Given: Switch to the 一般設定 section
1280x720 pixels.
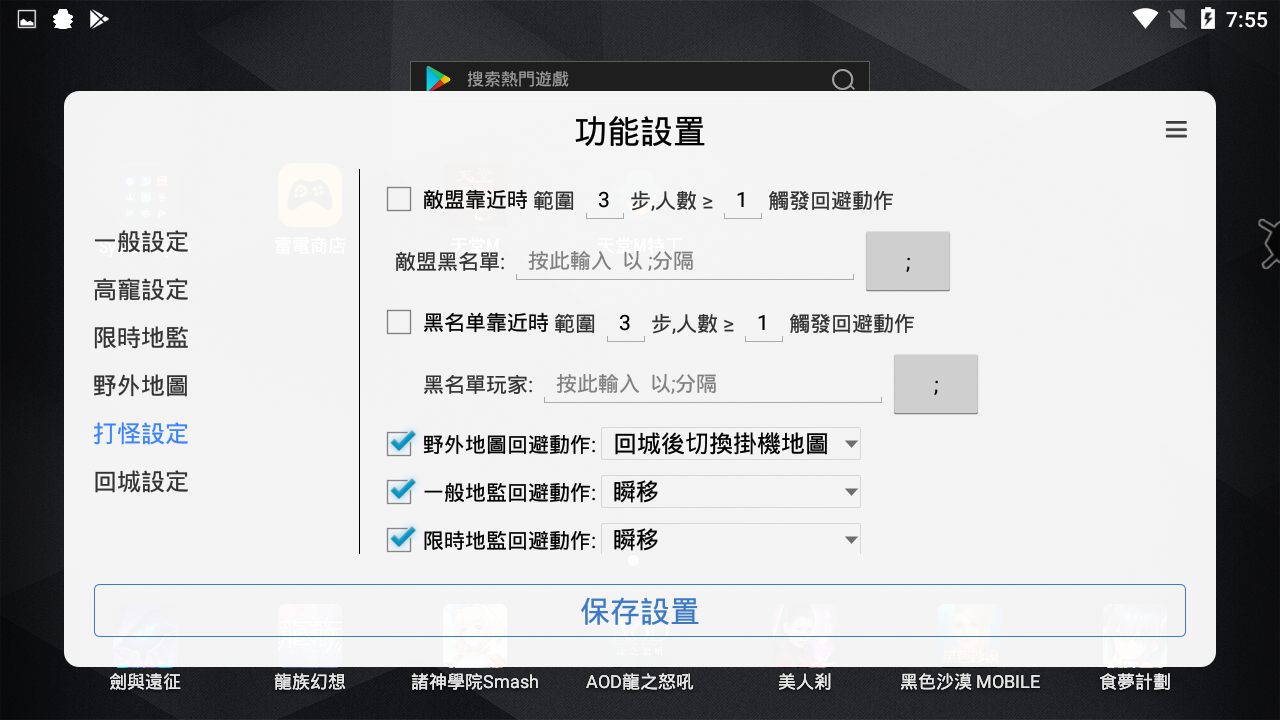Looking at the screenshot, I should [x=140, y=242].
